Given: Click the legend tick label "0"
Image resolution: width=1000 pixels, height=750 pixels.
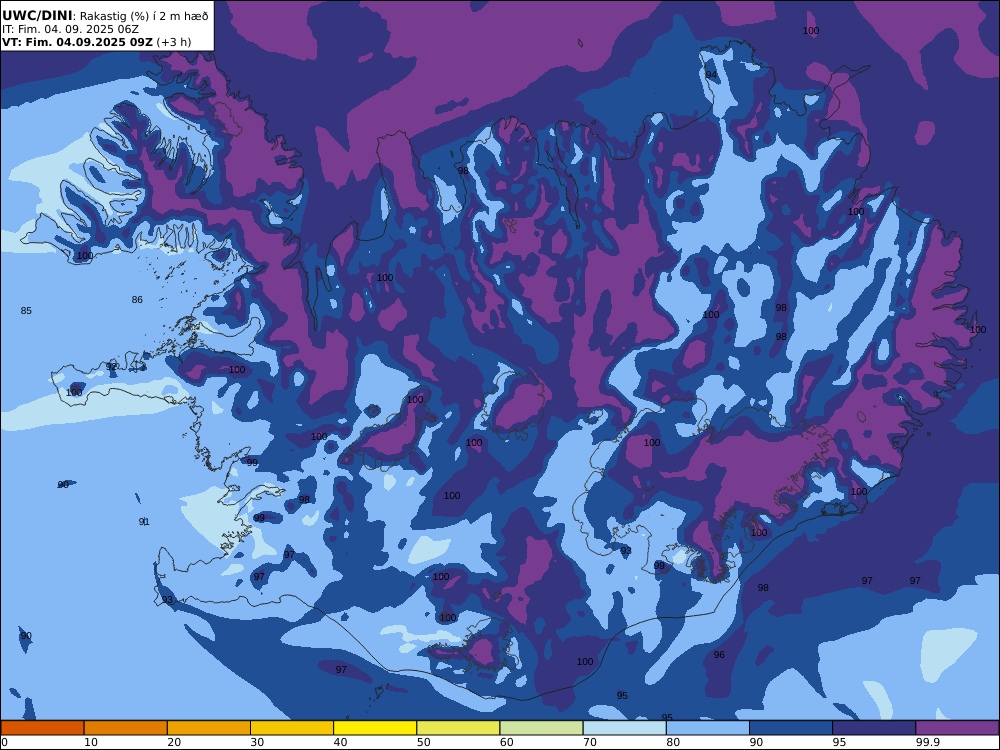Looking at the screenshot, I should 4,742.
